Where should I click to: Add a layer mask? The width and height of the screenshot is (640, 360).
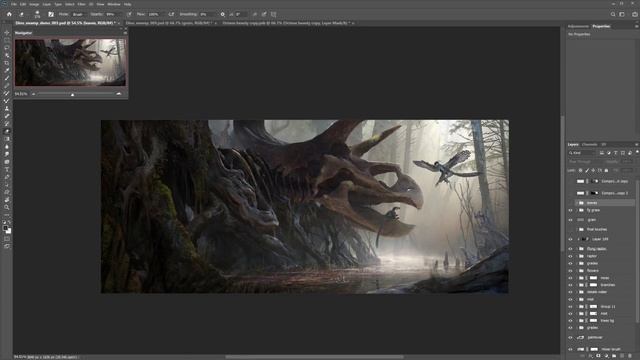pyautogui.click(x=598, y=356)
